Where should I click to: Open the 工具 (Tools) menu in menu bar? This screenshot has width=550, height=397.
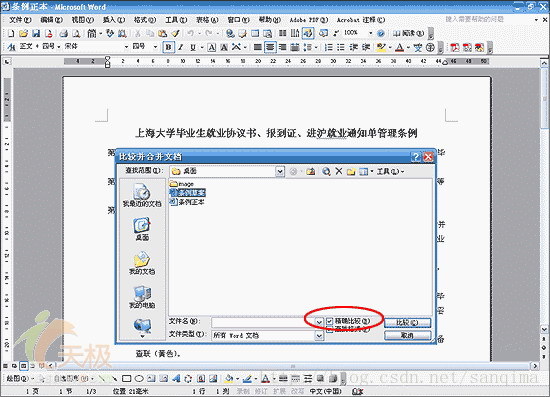coord(176,20)
